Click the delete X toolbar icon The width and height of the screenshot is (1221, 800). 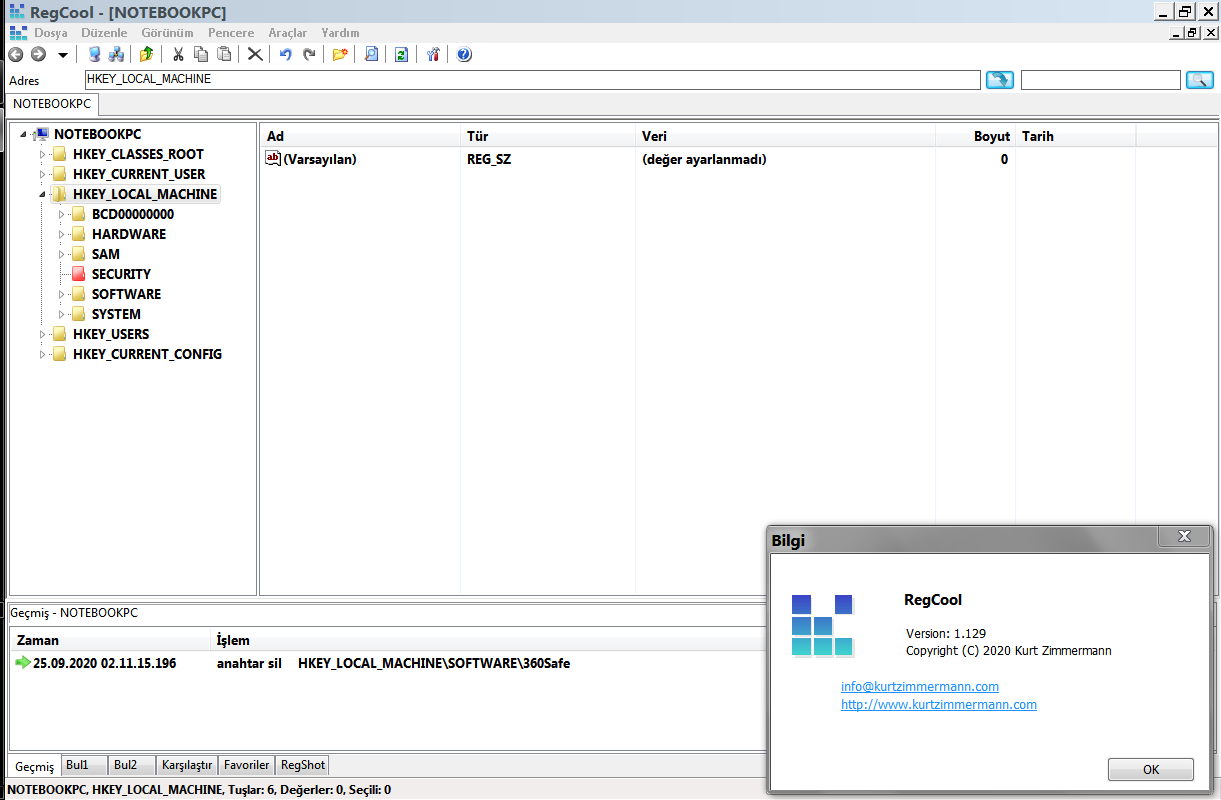255,55
